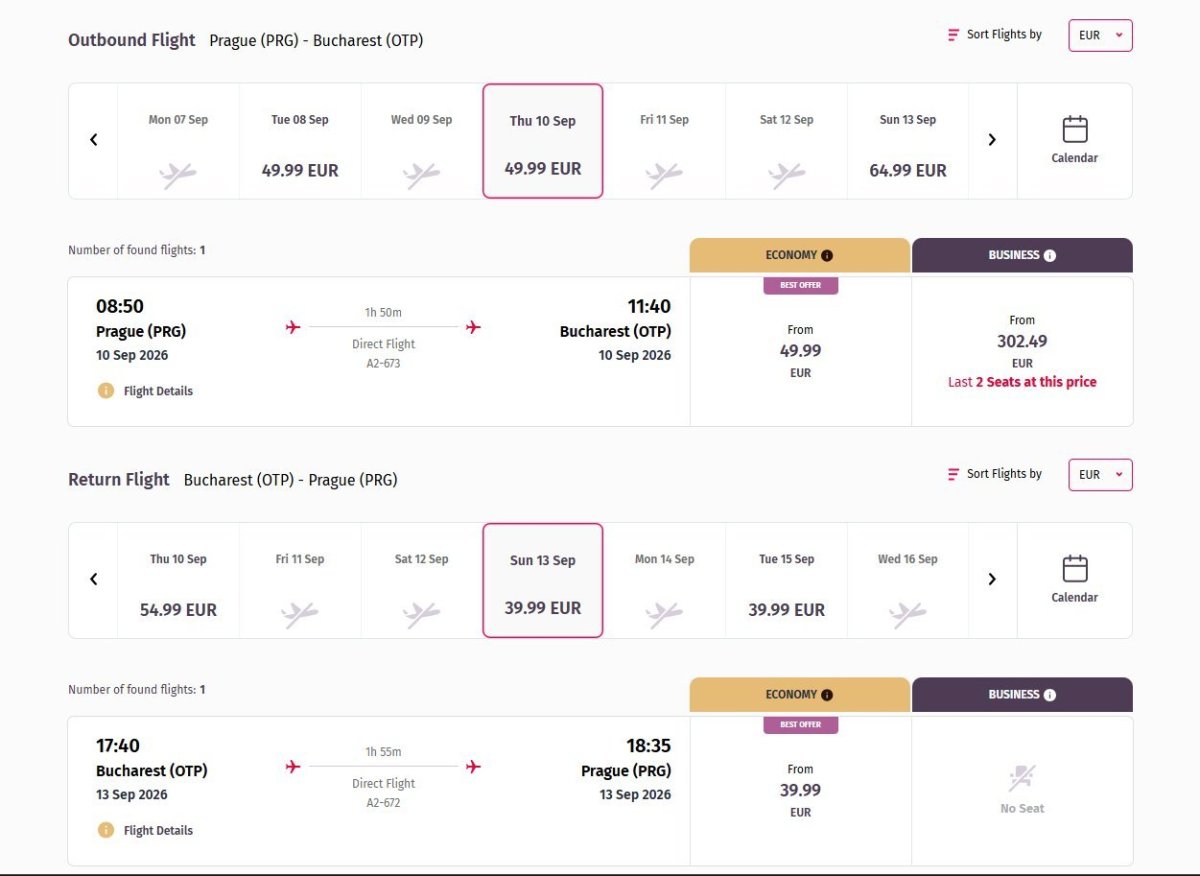Open Flight Details for the Bucharest departure

(x=157, y=830)
